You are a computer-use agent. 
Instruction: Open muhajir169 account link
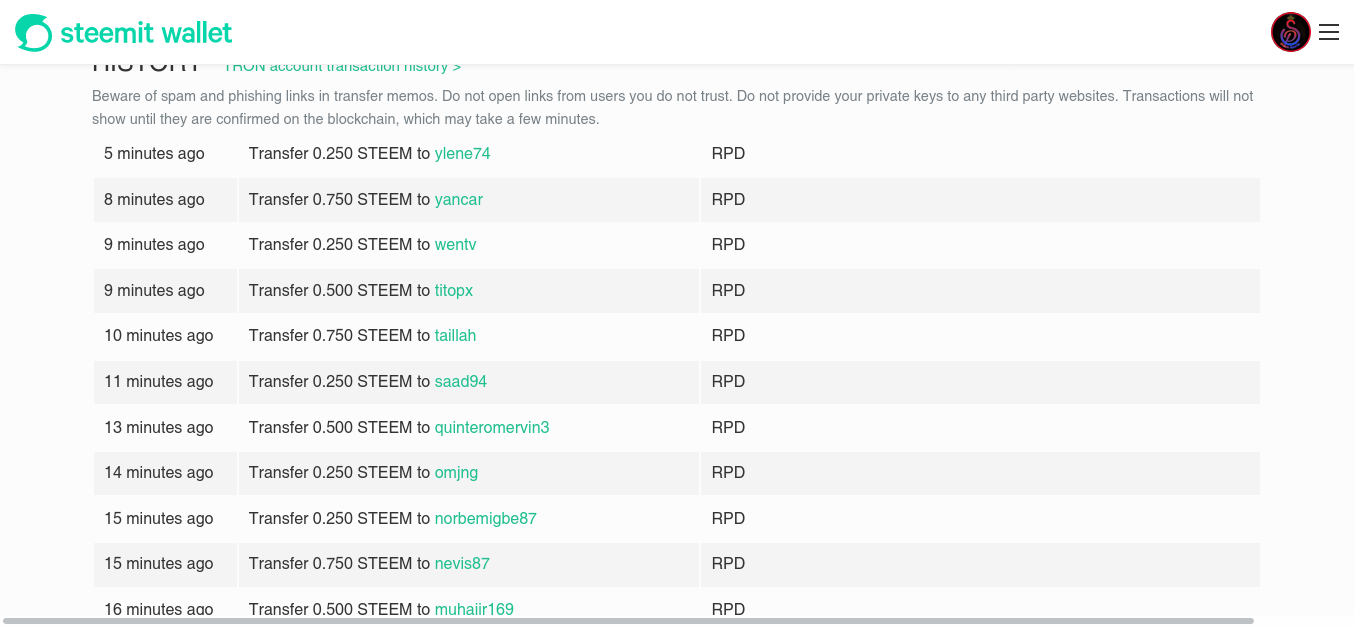(x=474, y=609)
